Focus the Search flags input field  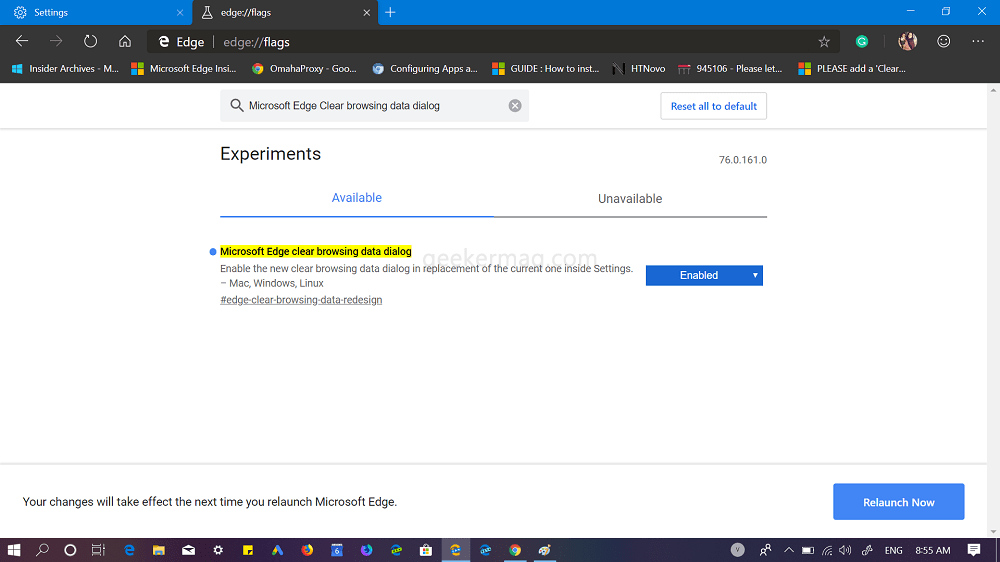374,105
